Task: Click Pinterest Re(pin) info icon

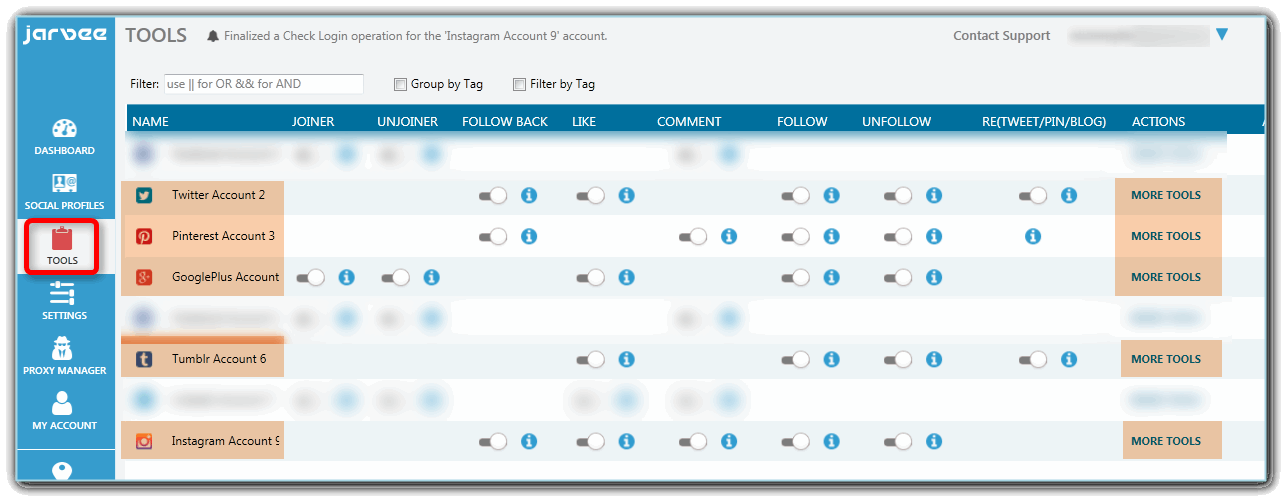Action: pos(1033,236)
